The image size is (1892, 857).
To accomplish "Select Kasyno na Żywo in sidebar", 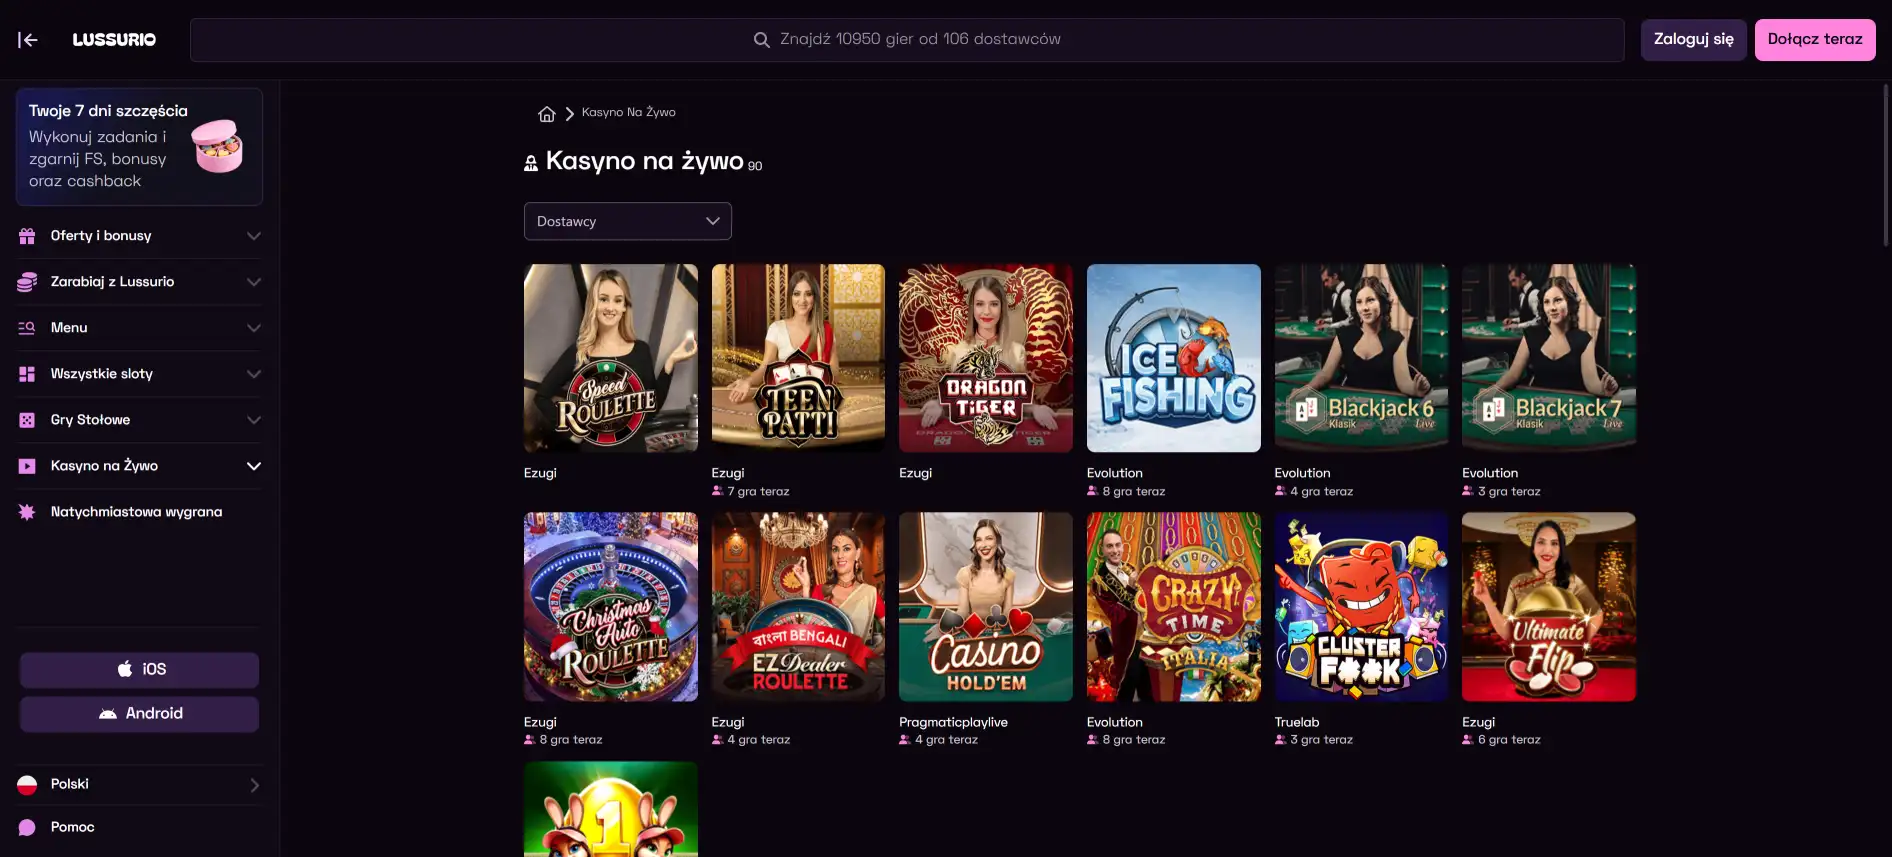I will click(139, 466).
